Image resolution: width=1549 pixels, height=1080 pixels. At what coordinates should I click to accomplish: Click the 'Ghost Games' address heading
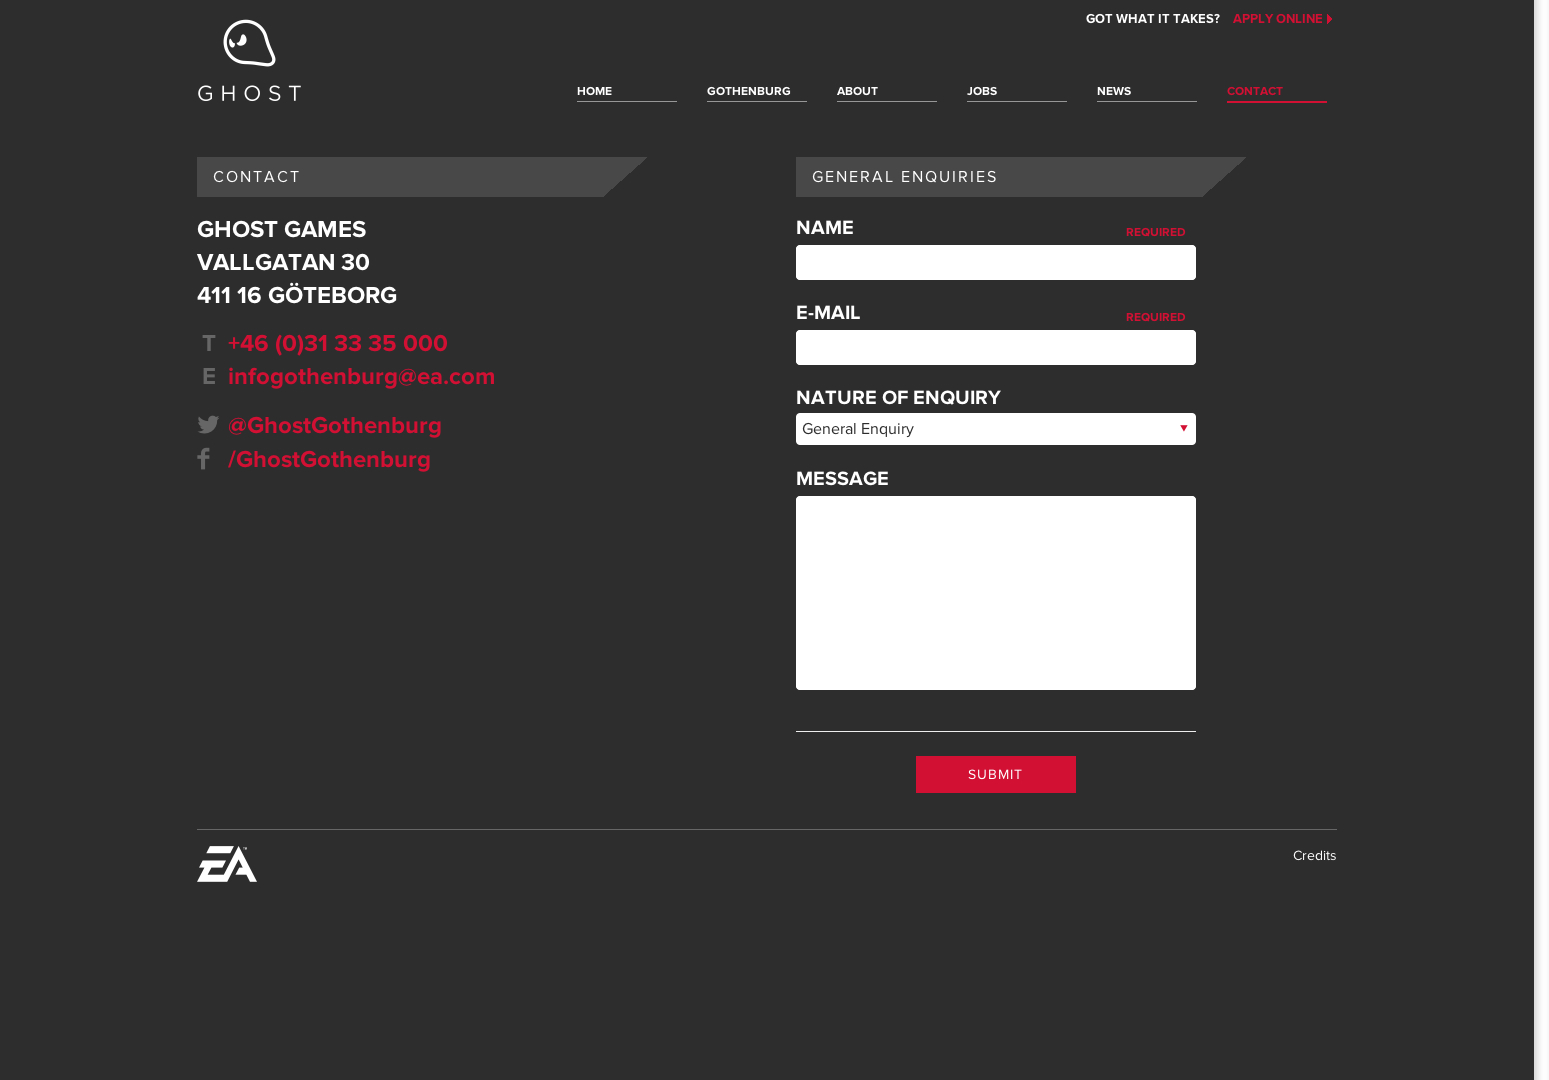(x=281, y=229)
